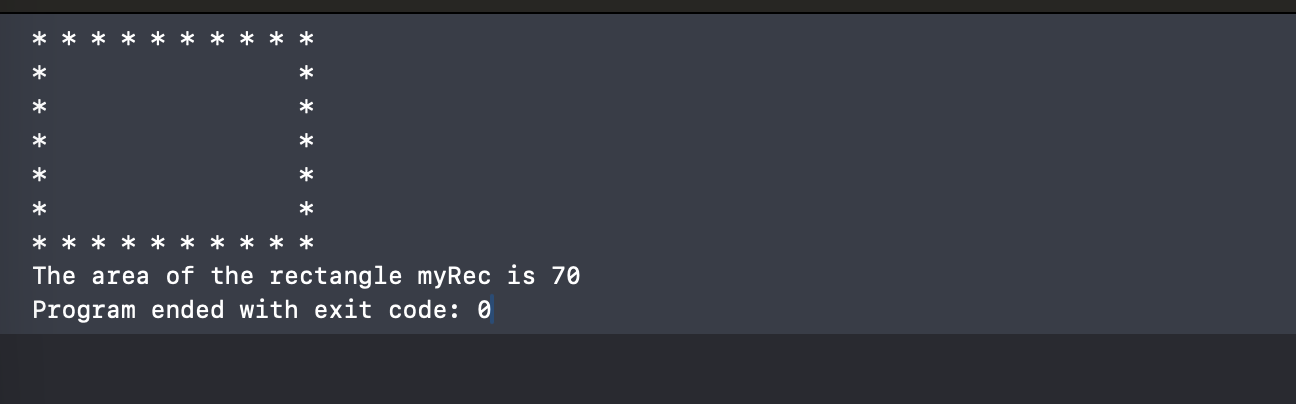Click the line reporting the rectangle area
This screenshot has height=404, width=1296.
click(306, 276)
